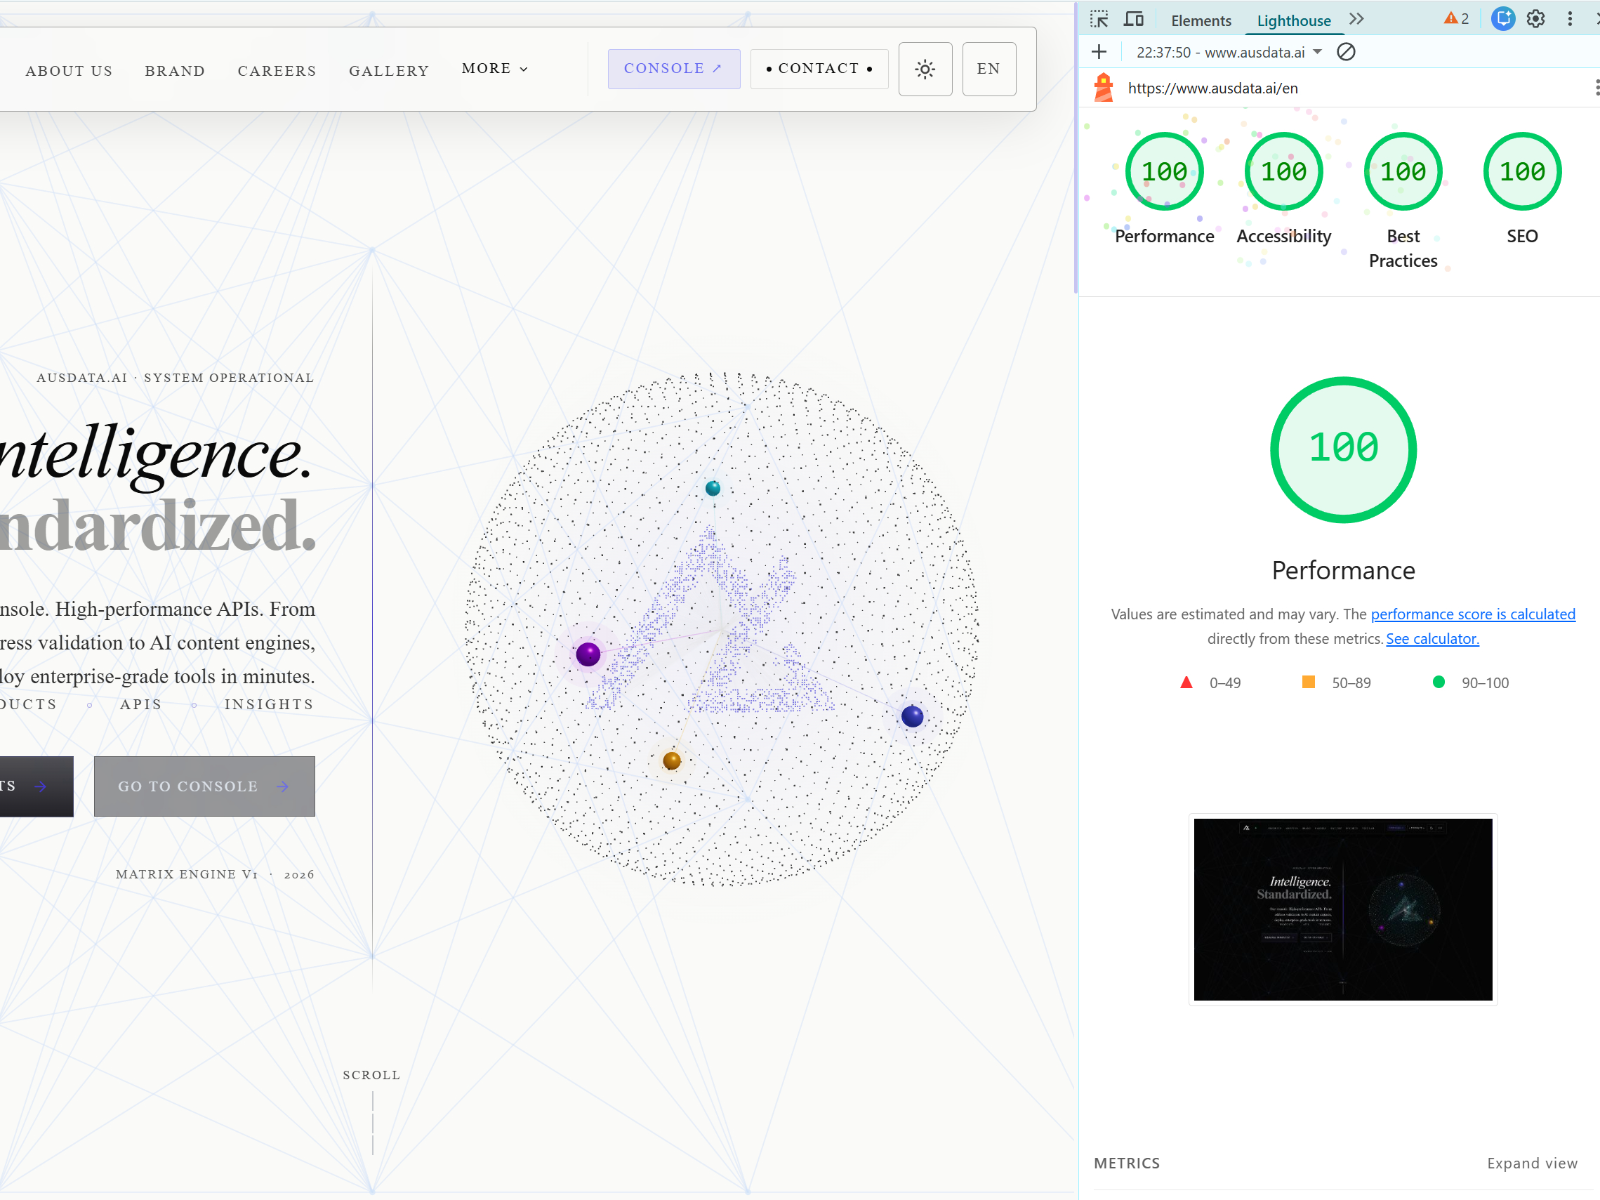The image size is (1600, 1200).
Task: Open the See calculator link
Action: (1432, 639)
